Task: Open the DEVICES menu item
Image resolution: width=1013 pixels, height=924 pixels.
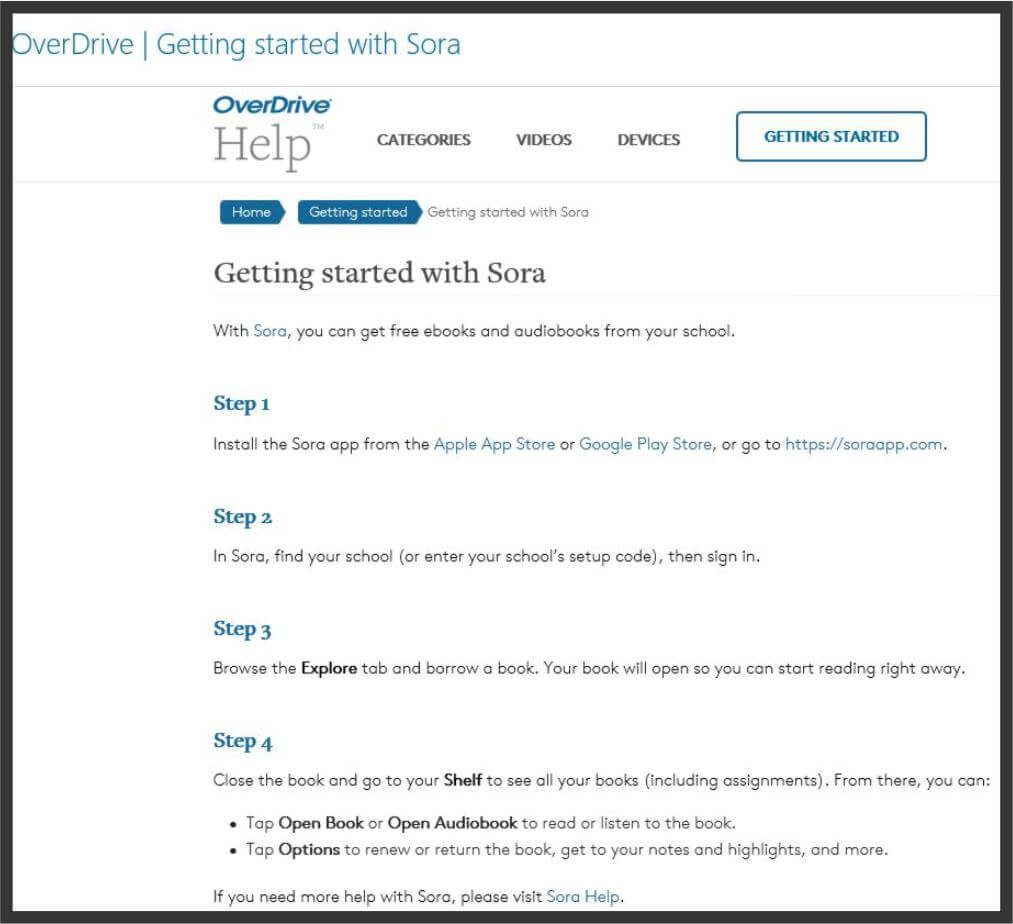Action: click(649, 140)
